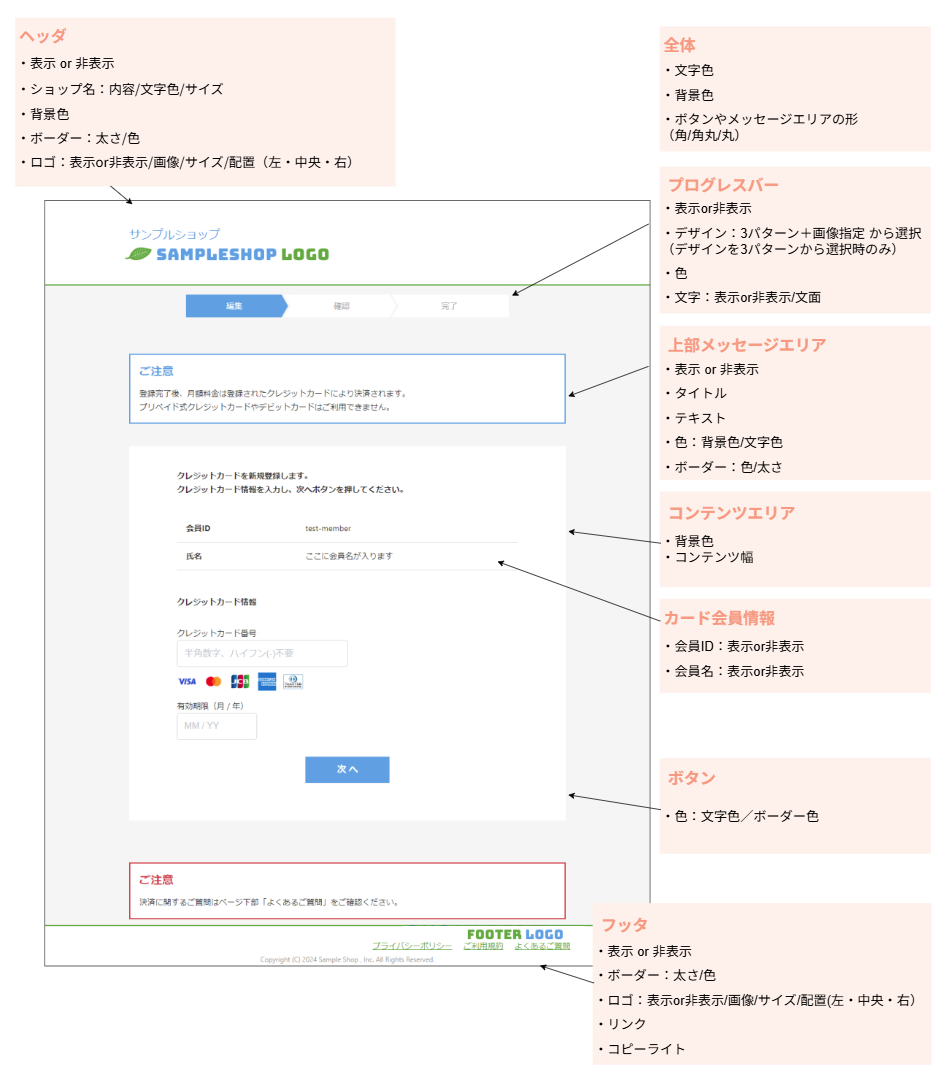Viewport: 947px width, 1084px height.
Task: Click the test-member 会員ID value
Action: pyautogui.click(x=328, y=528)
